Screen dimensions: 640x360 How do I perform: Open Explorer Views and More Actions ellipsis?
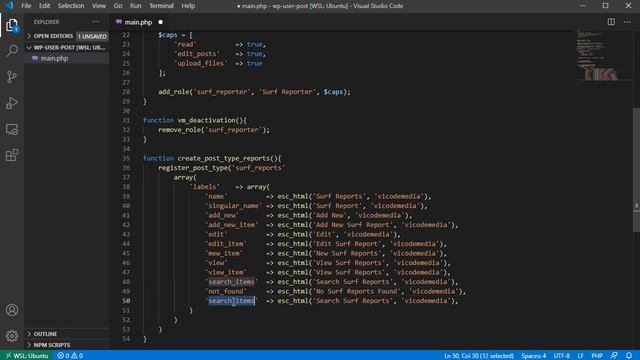click(96, 22)
